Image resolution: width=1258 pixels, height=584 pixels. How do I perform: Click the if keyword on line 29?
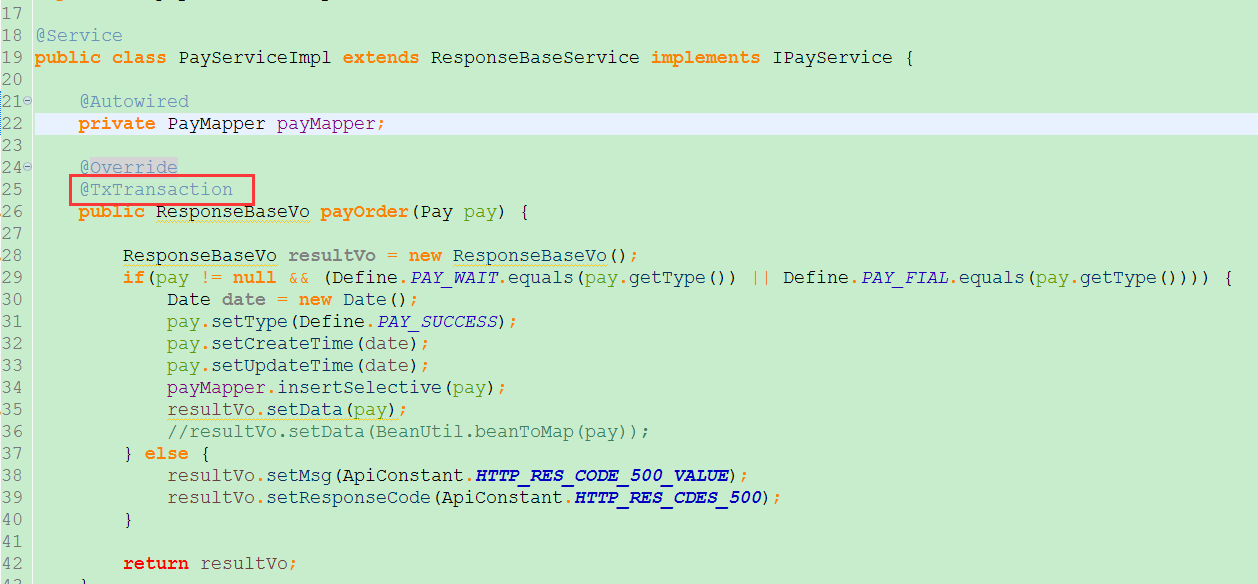(x=134, y=277)
